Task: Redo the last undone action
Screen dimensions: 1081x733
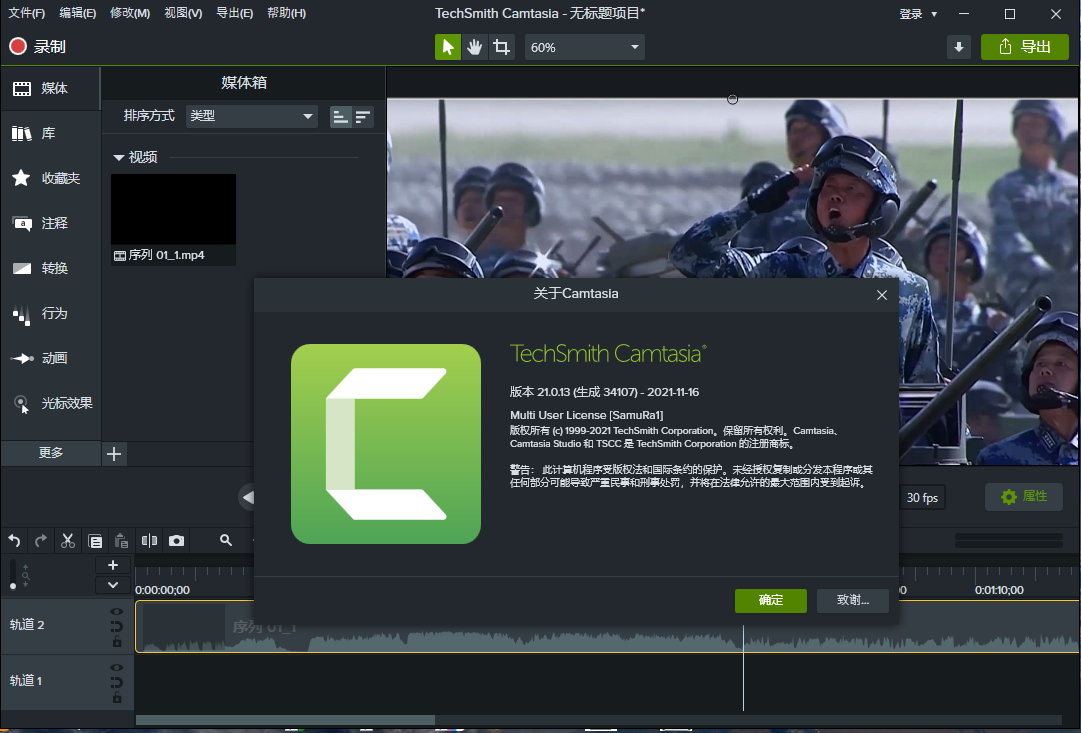Action: pos(41,541)
